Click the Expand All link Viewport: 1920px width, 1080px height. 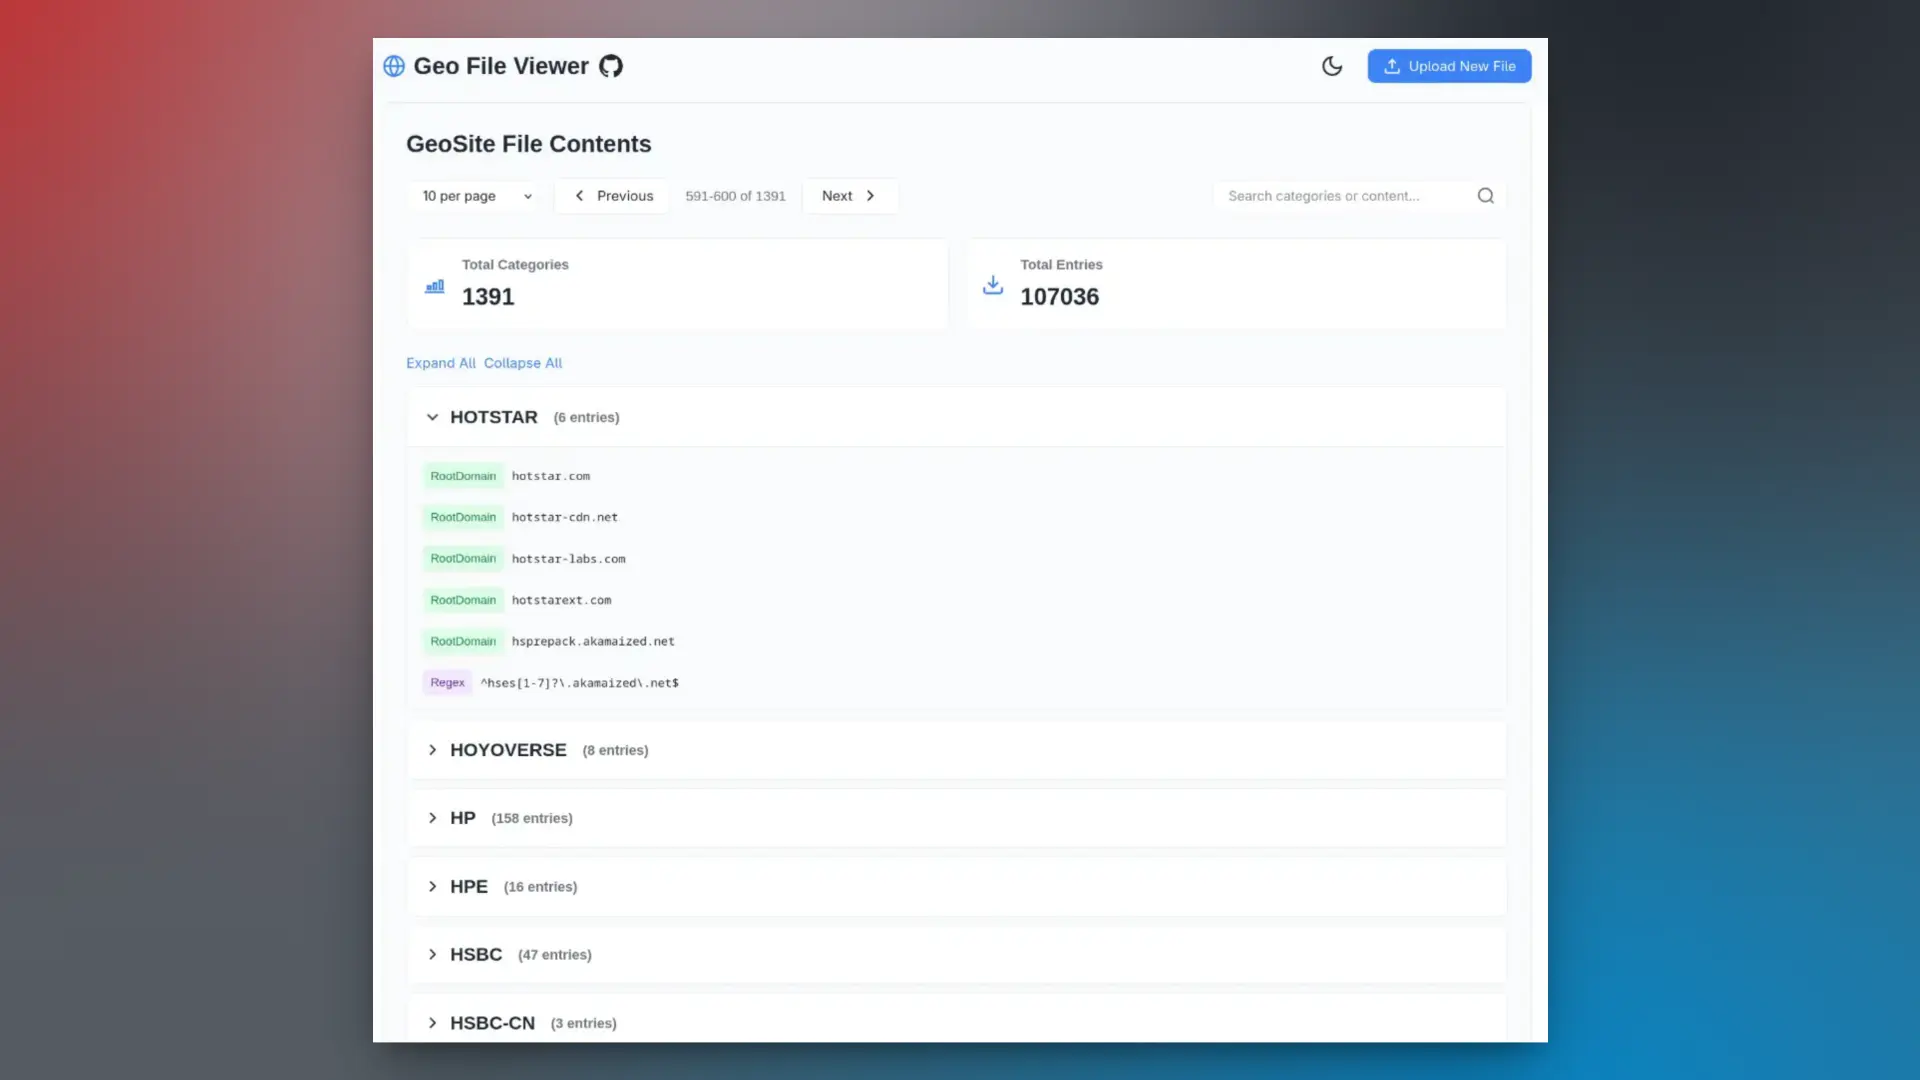click(x=440, y=363)
